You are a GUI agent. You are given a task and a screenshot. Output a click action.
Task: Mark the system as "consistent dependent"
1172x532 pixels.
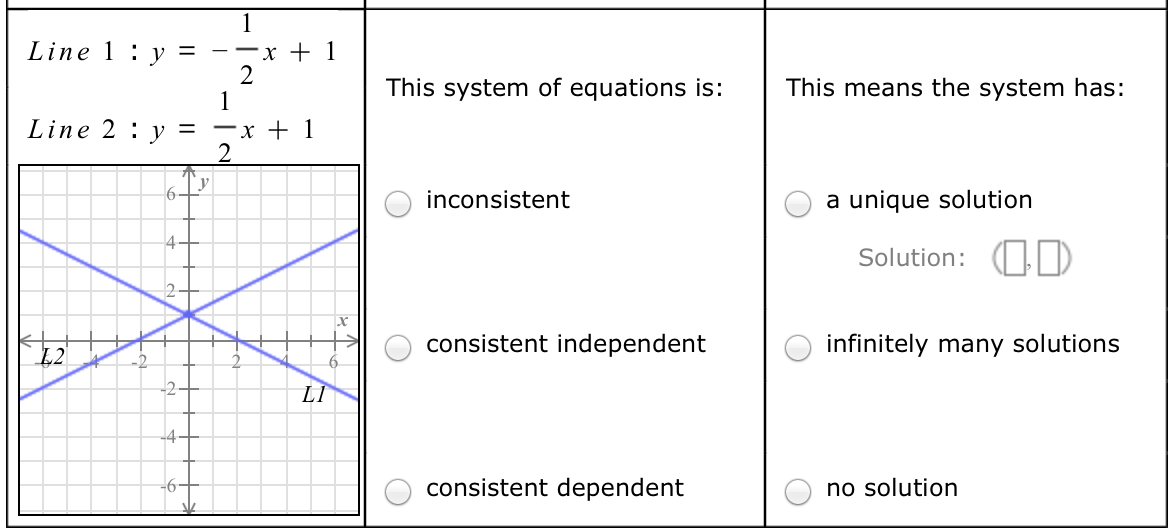pos(399,491)
